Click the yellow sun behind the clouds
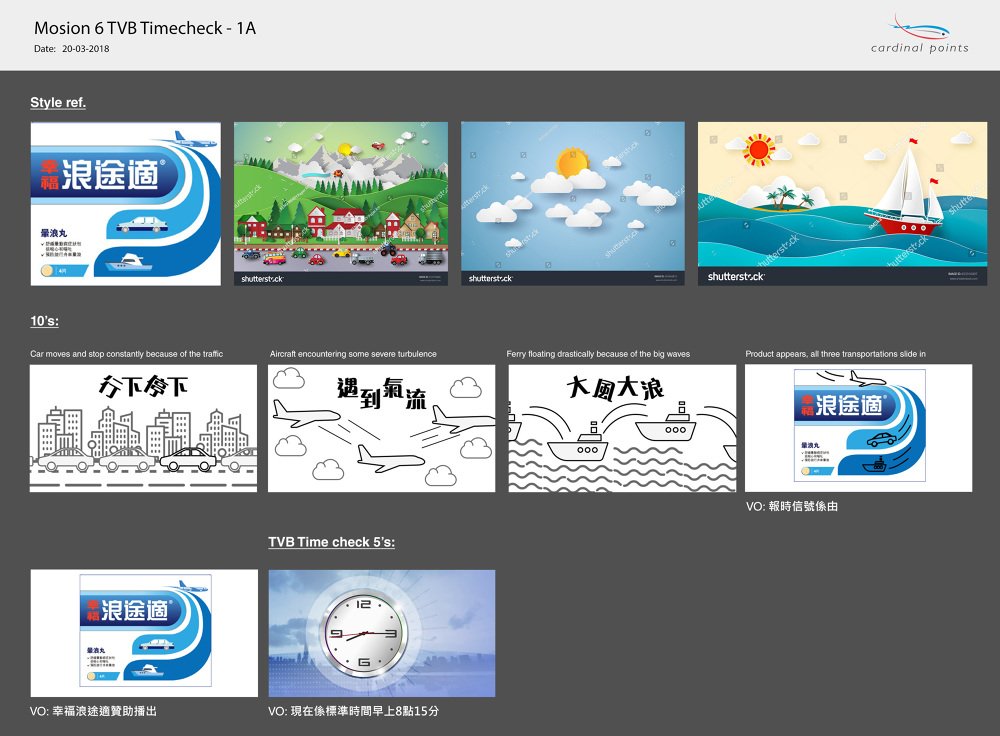The image size is (1000, 736). [572, 161]
